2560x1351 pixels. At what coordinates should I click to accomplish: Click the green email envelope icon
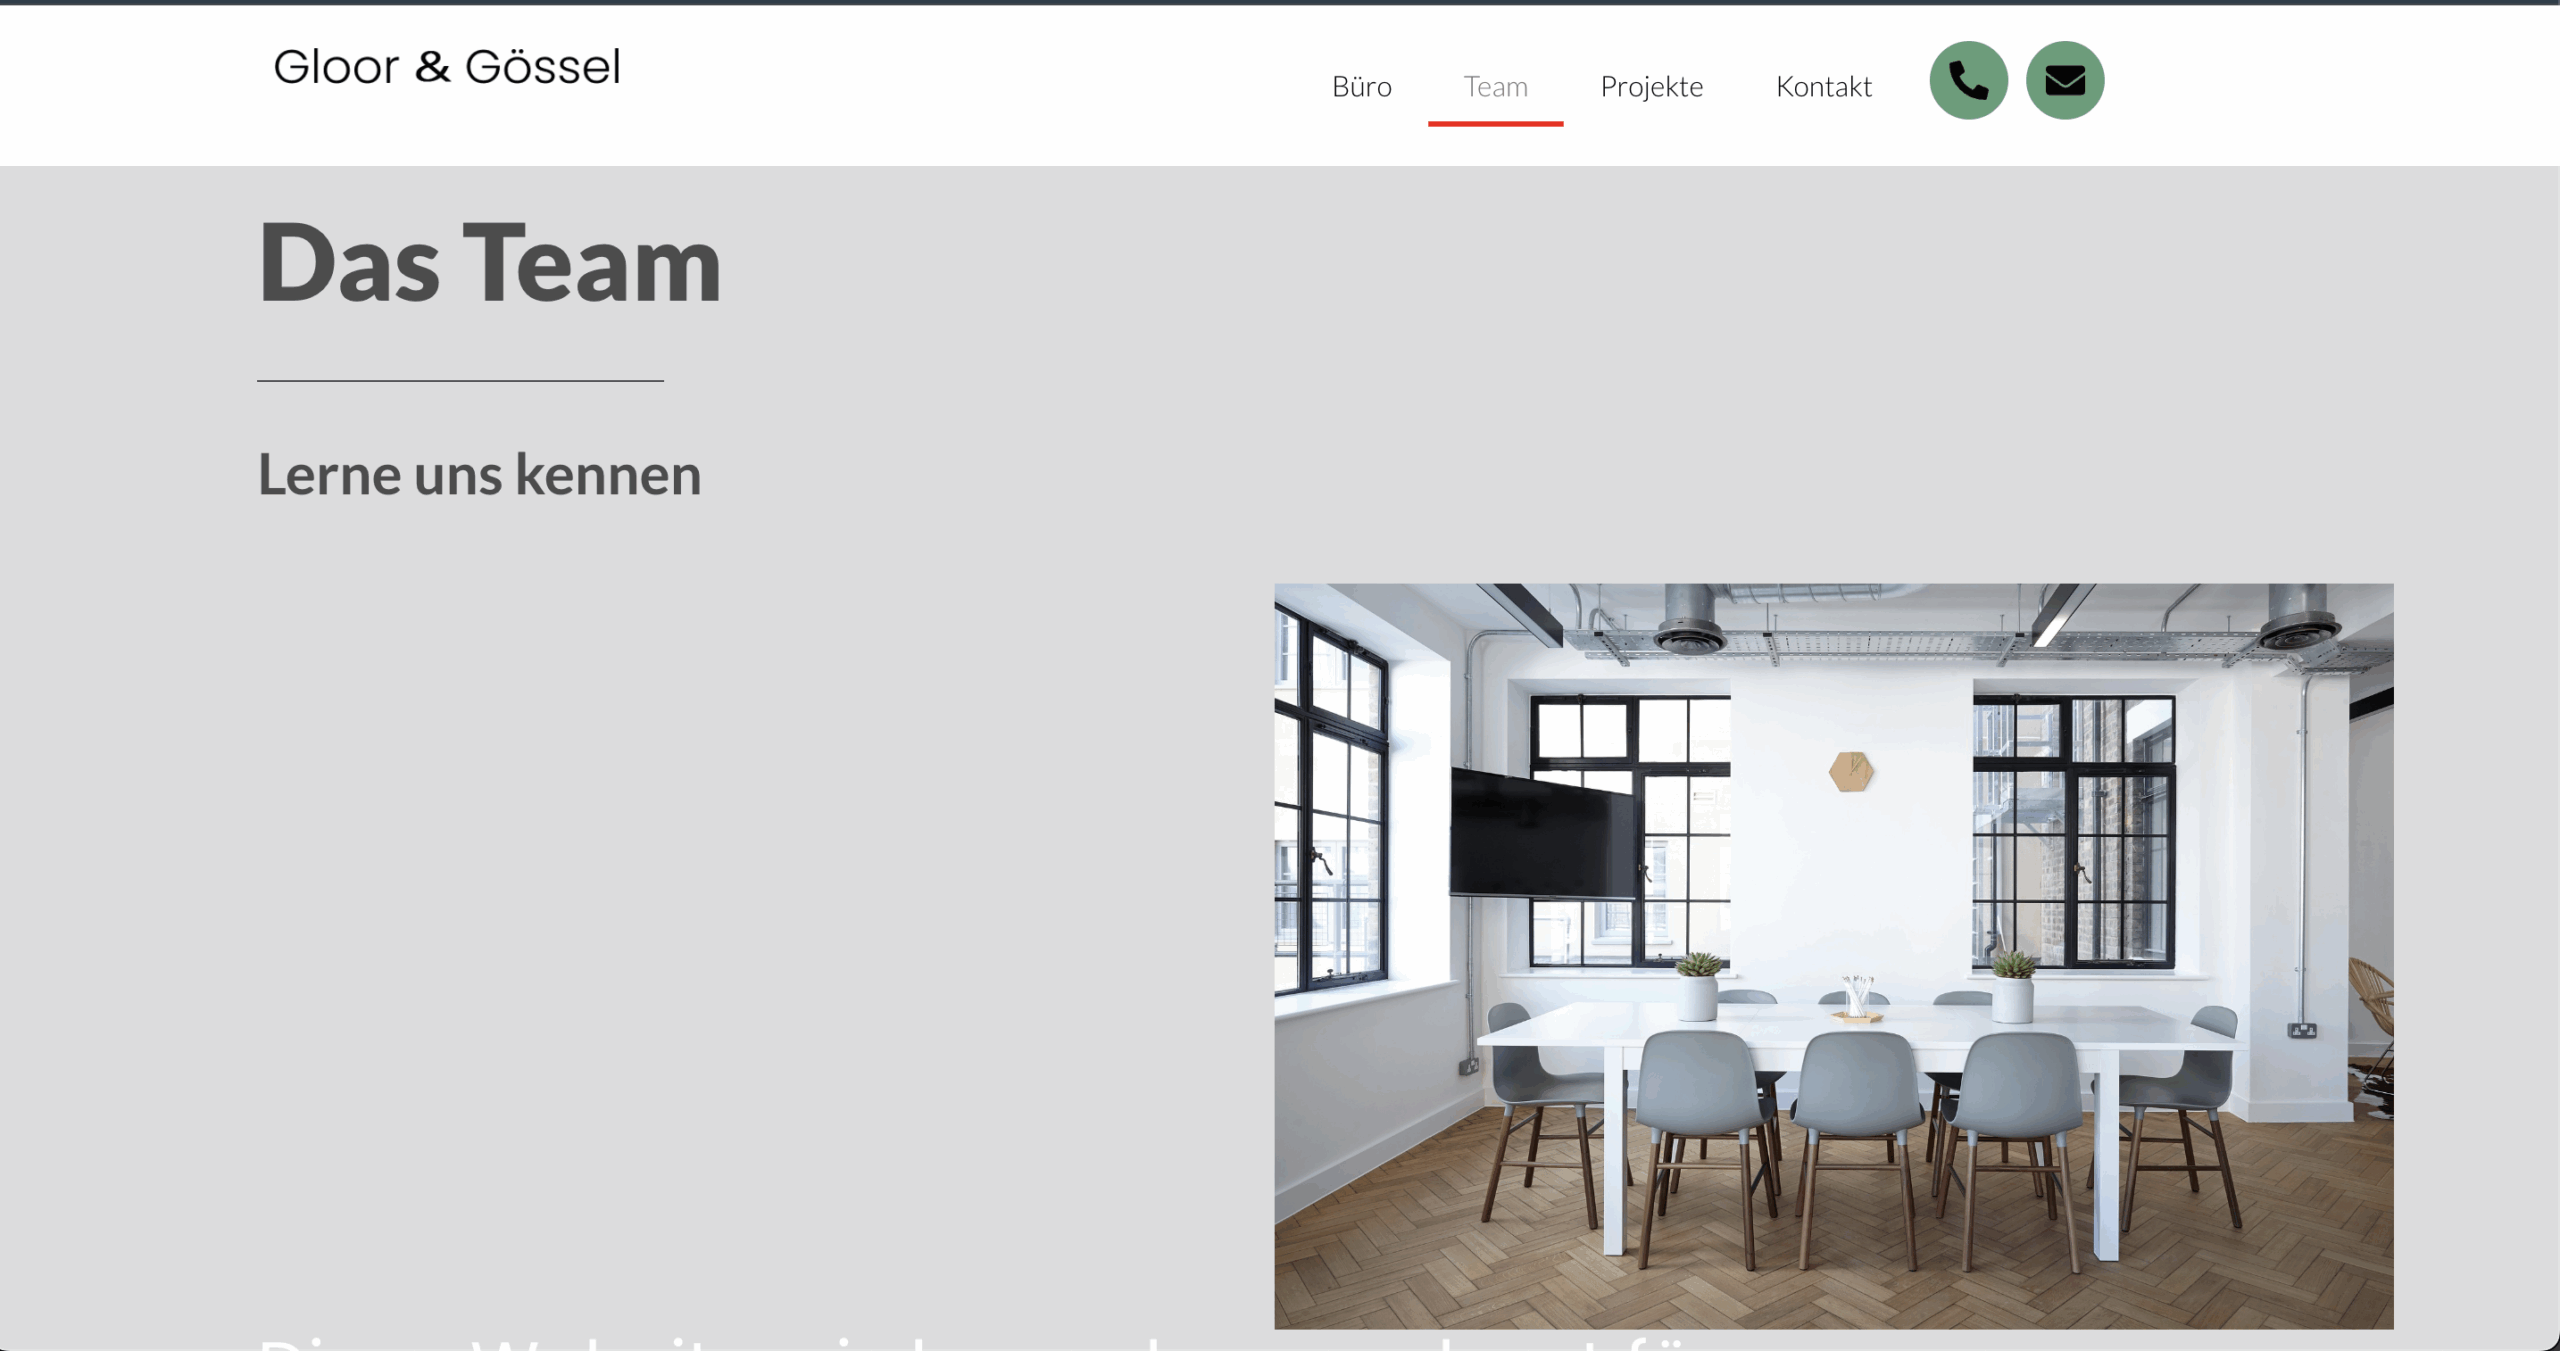(x=2065, y=80)
